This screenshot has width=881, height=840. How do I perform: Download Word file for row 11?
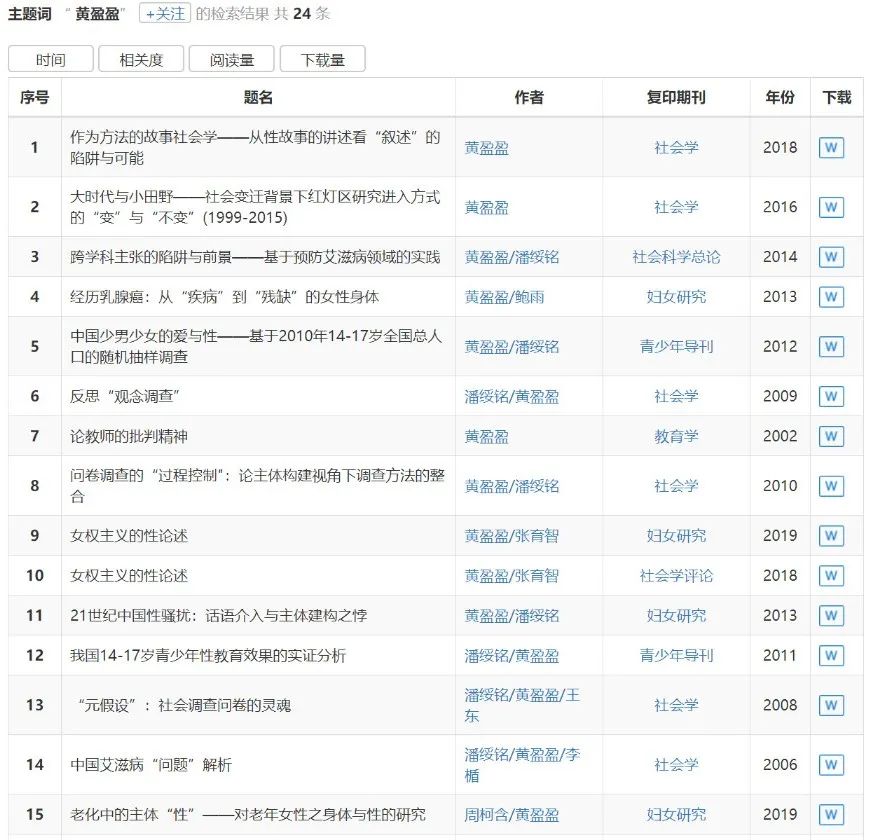[x=831, y=615]
